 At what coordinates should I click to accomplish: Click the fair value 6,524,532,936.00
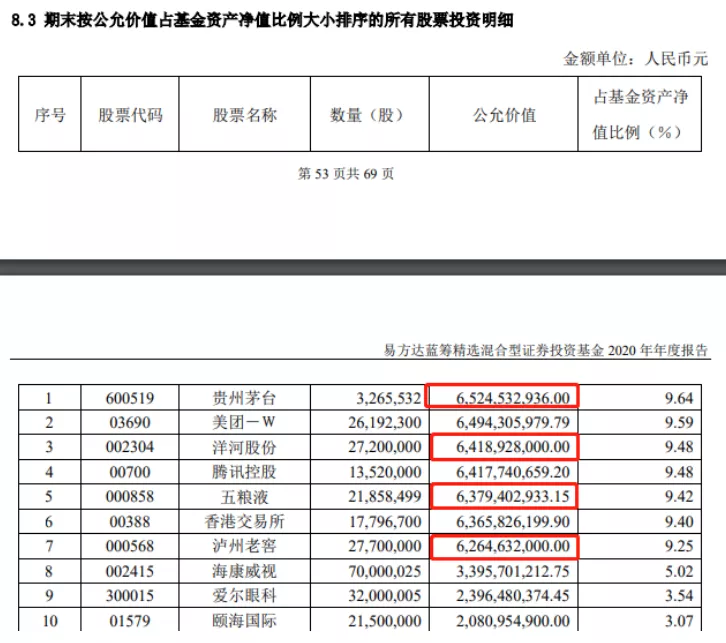click(x=513, y=398)
